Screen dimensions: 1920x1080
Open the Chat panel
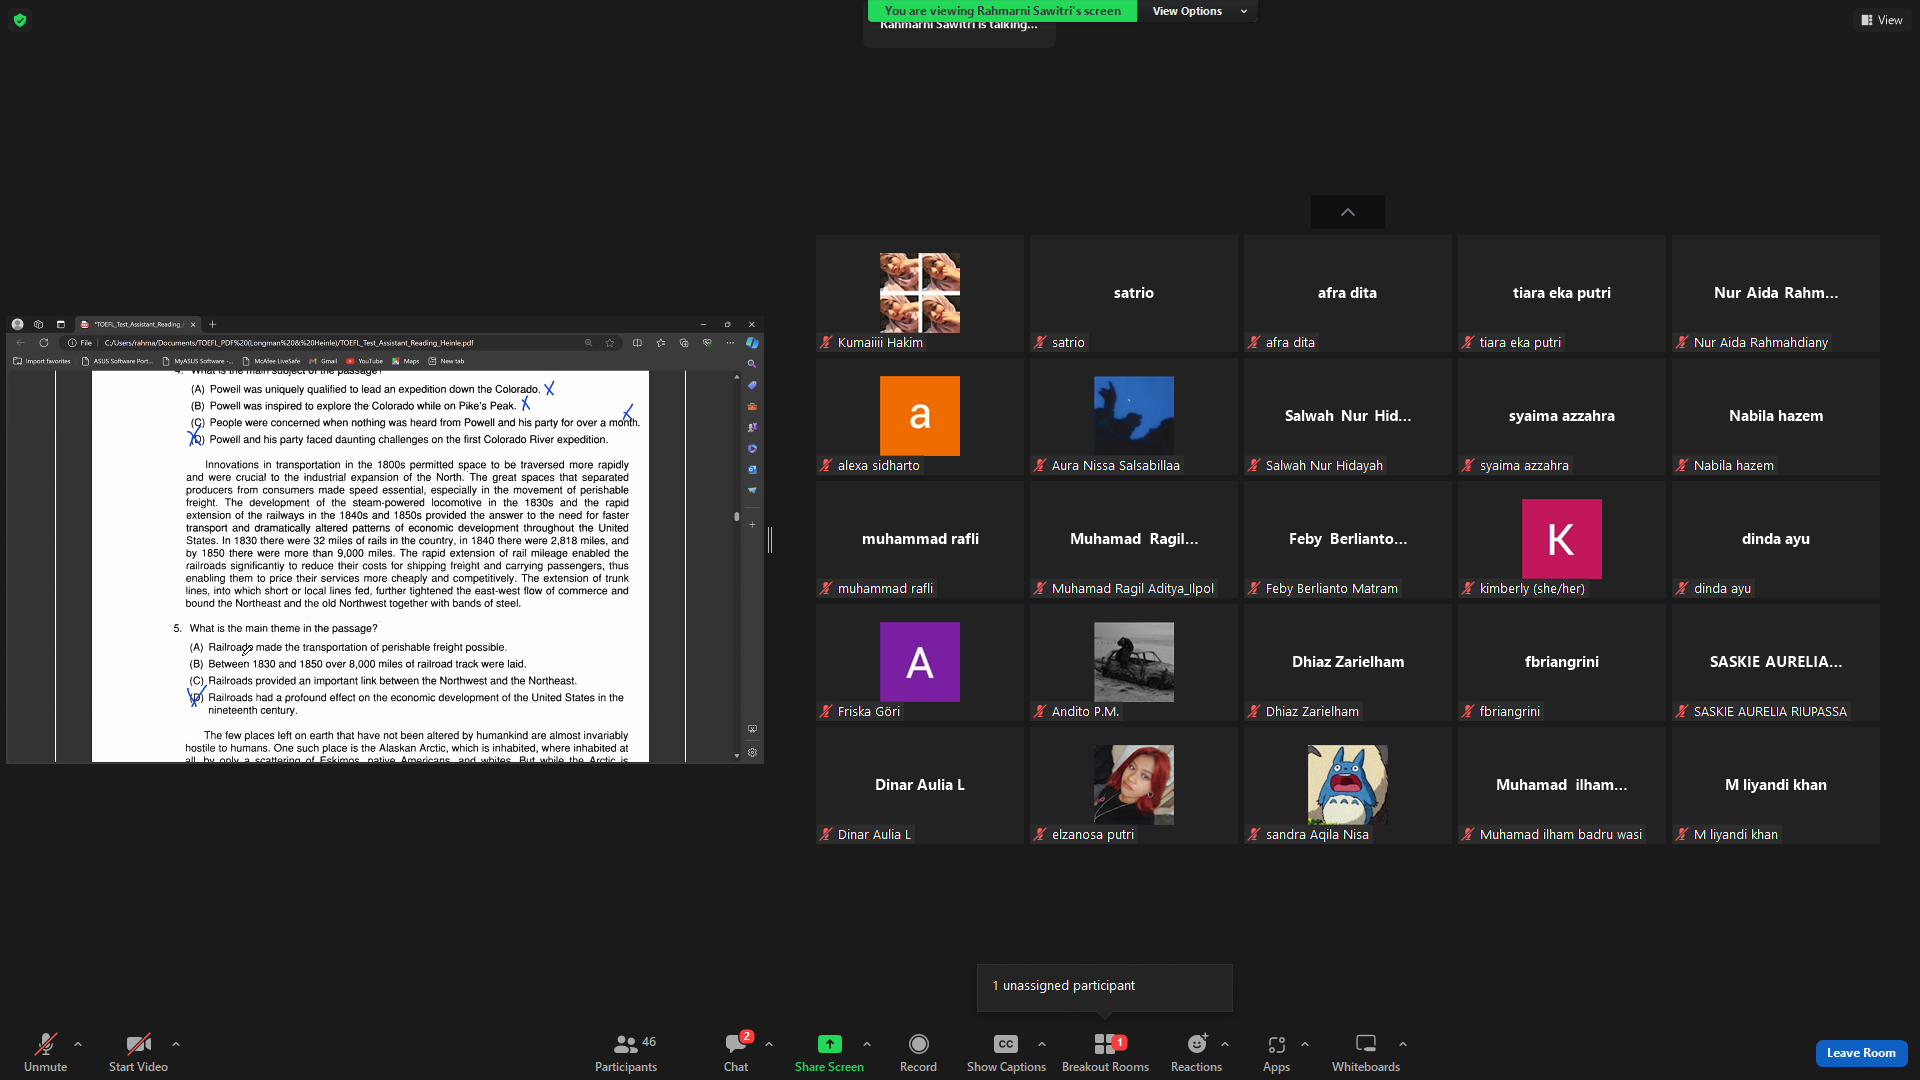click(x=736, y=1051)
